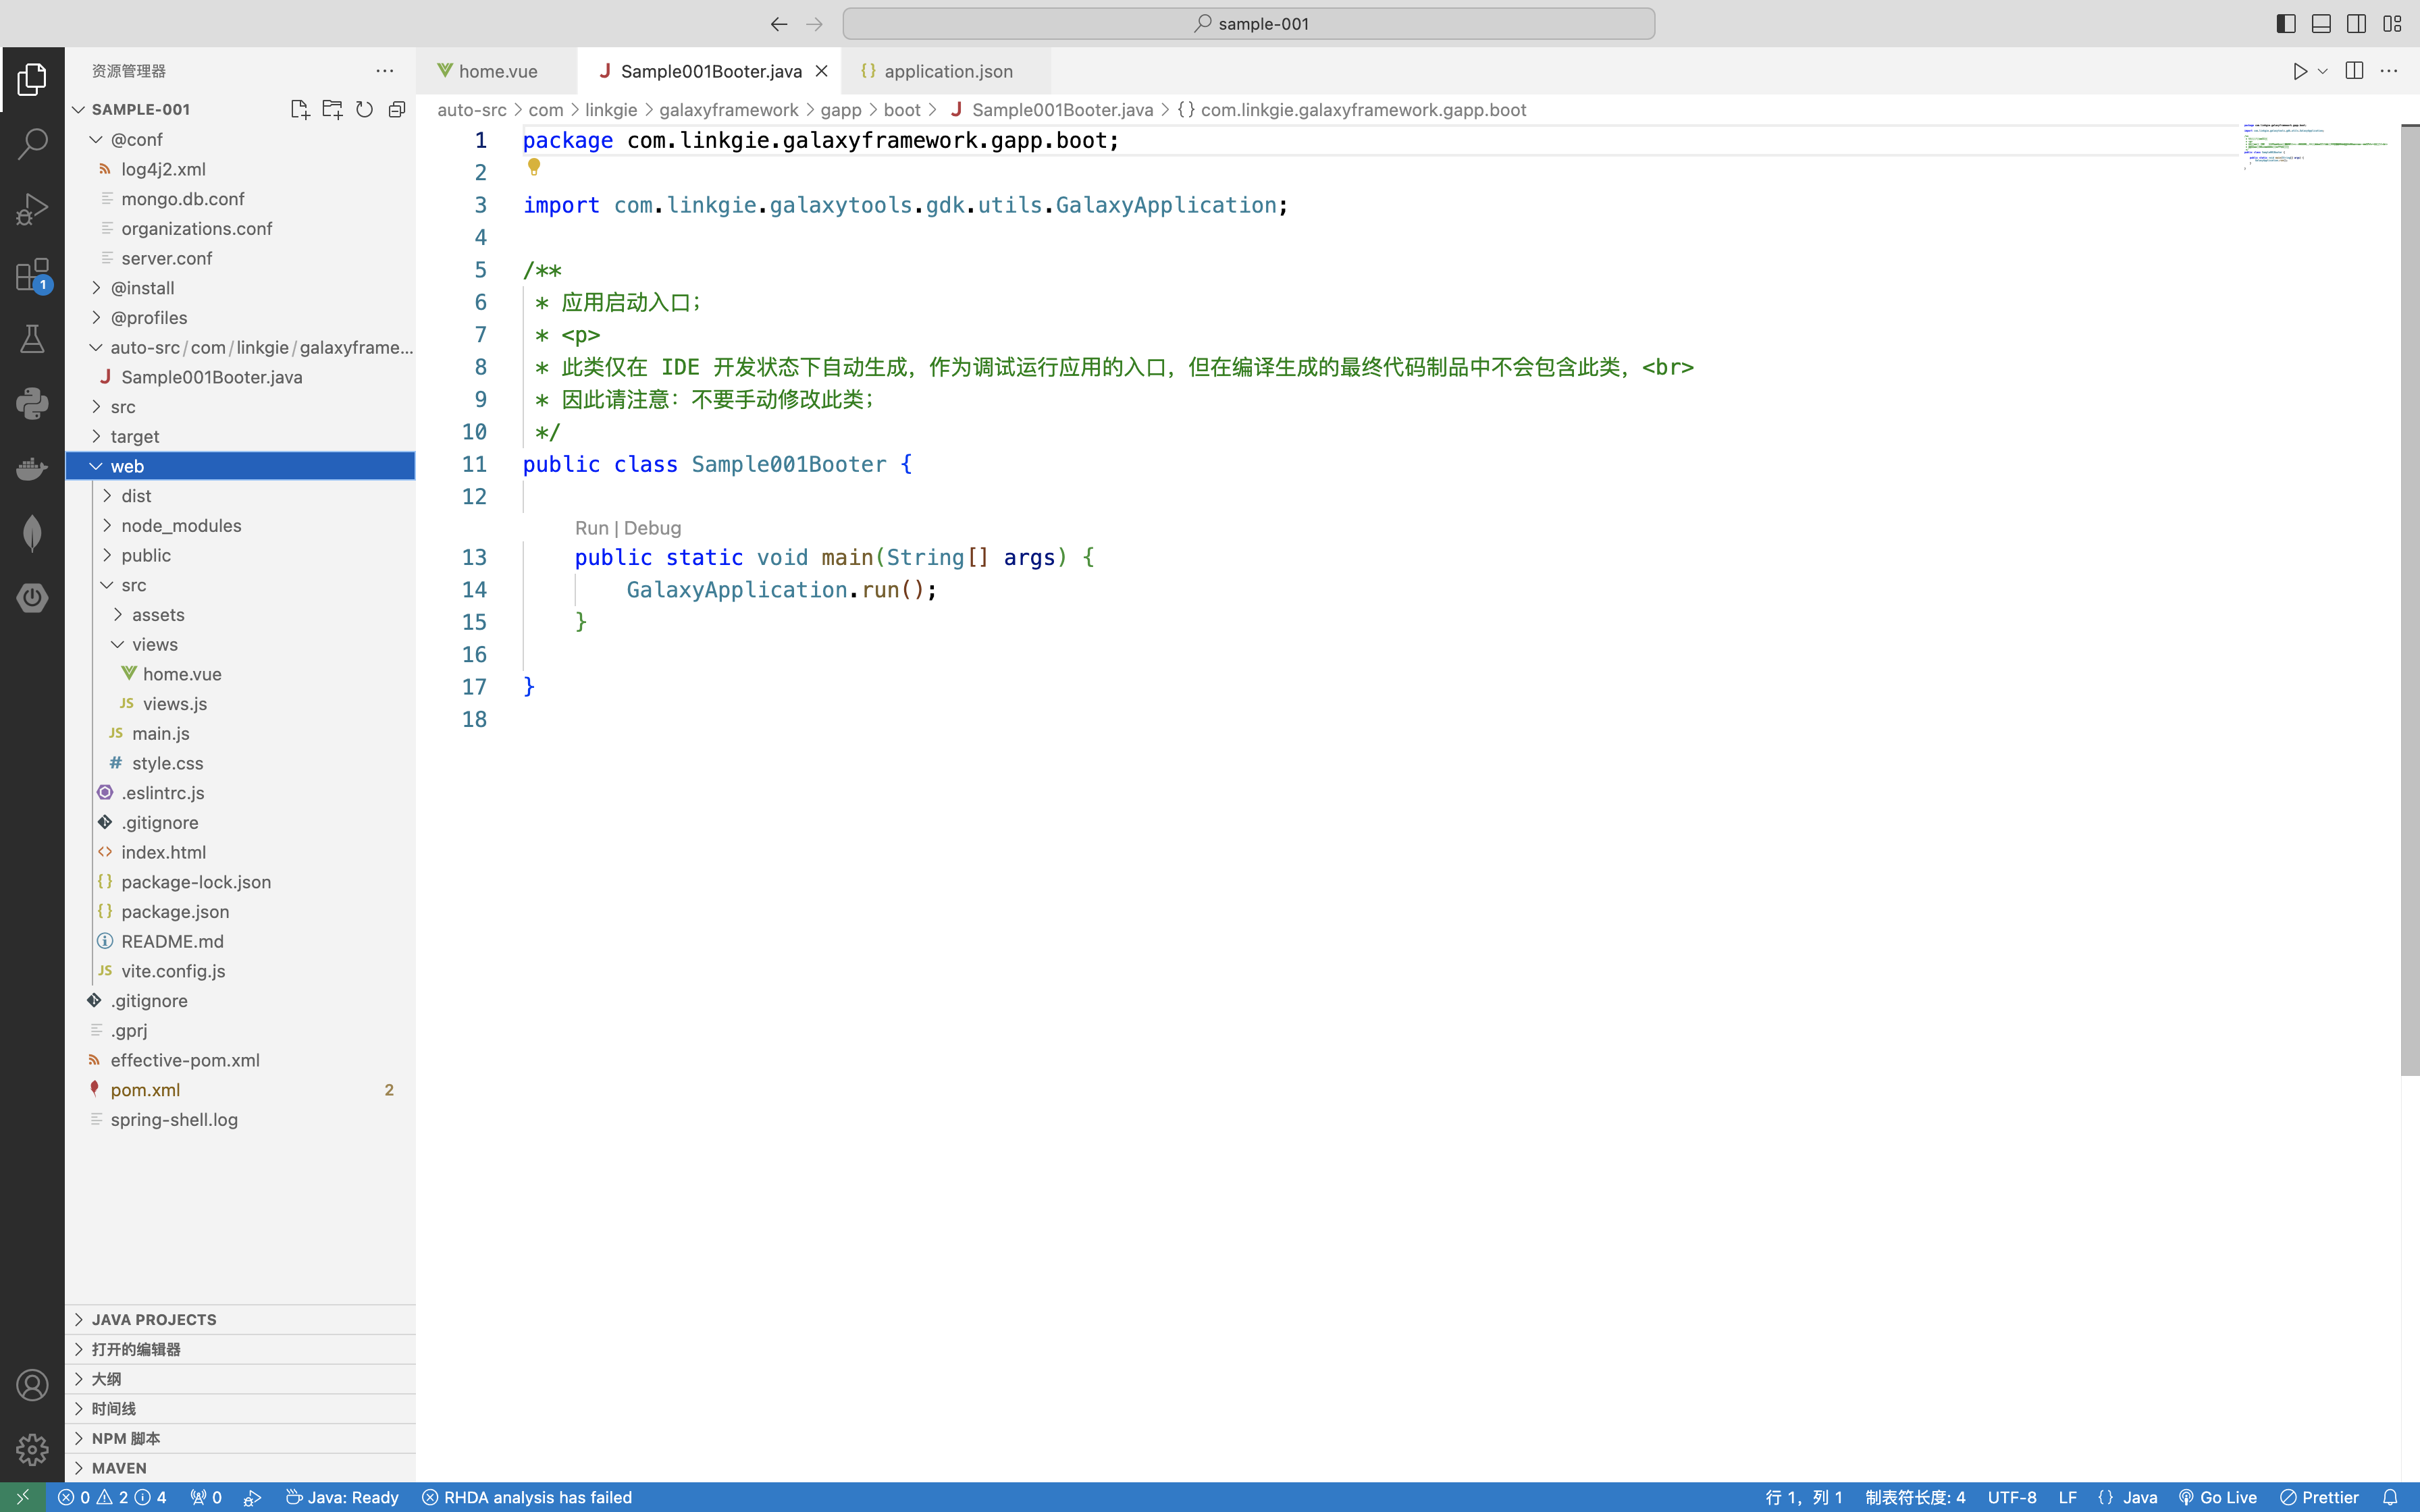Screen dimensions: 2420x1512
Task: Collapse all folders in explorer
Action: (397, 109)
